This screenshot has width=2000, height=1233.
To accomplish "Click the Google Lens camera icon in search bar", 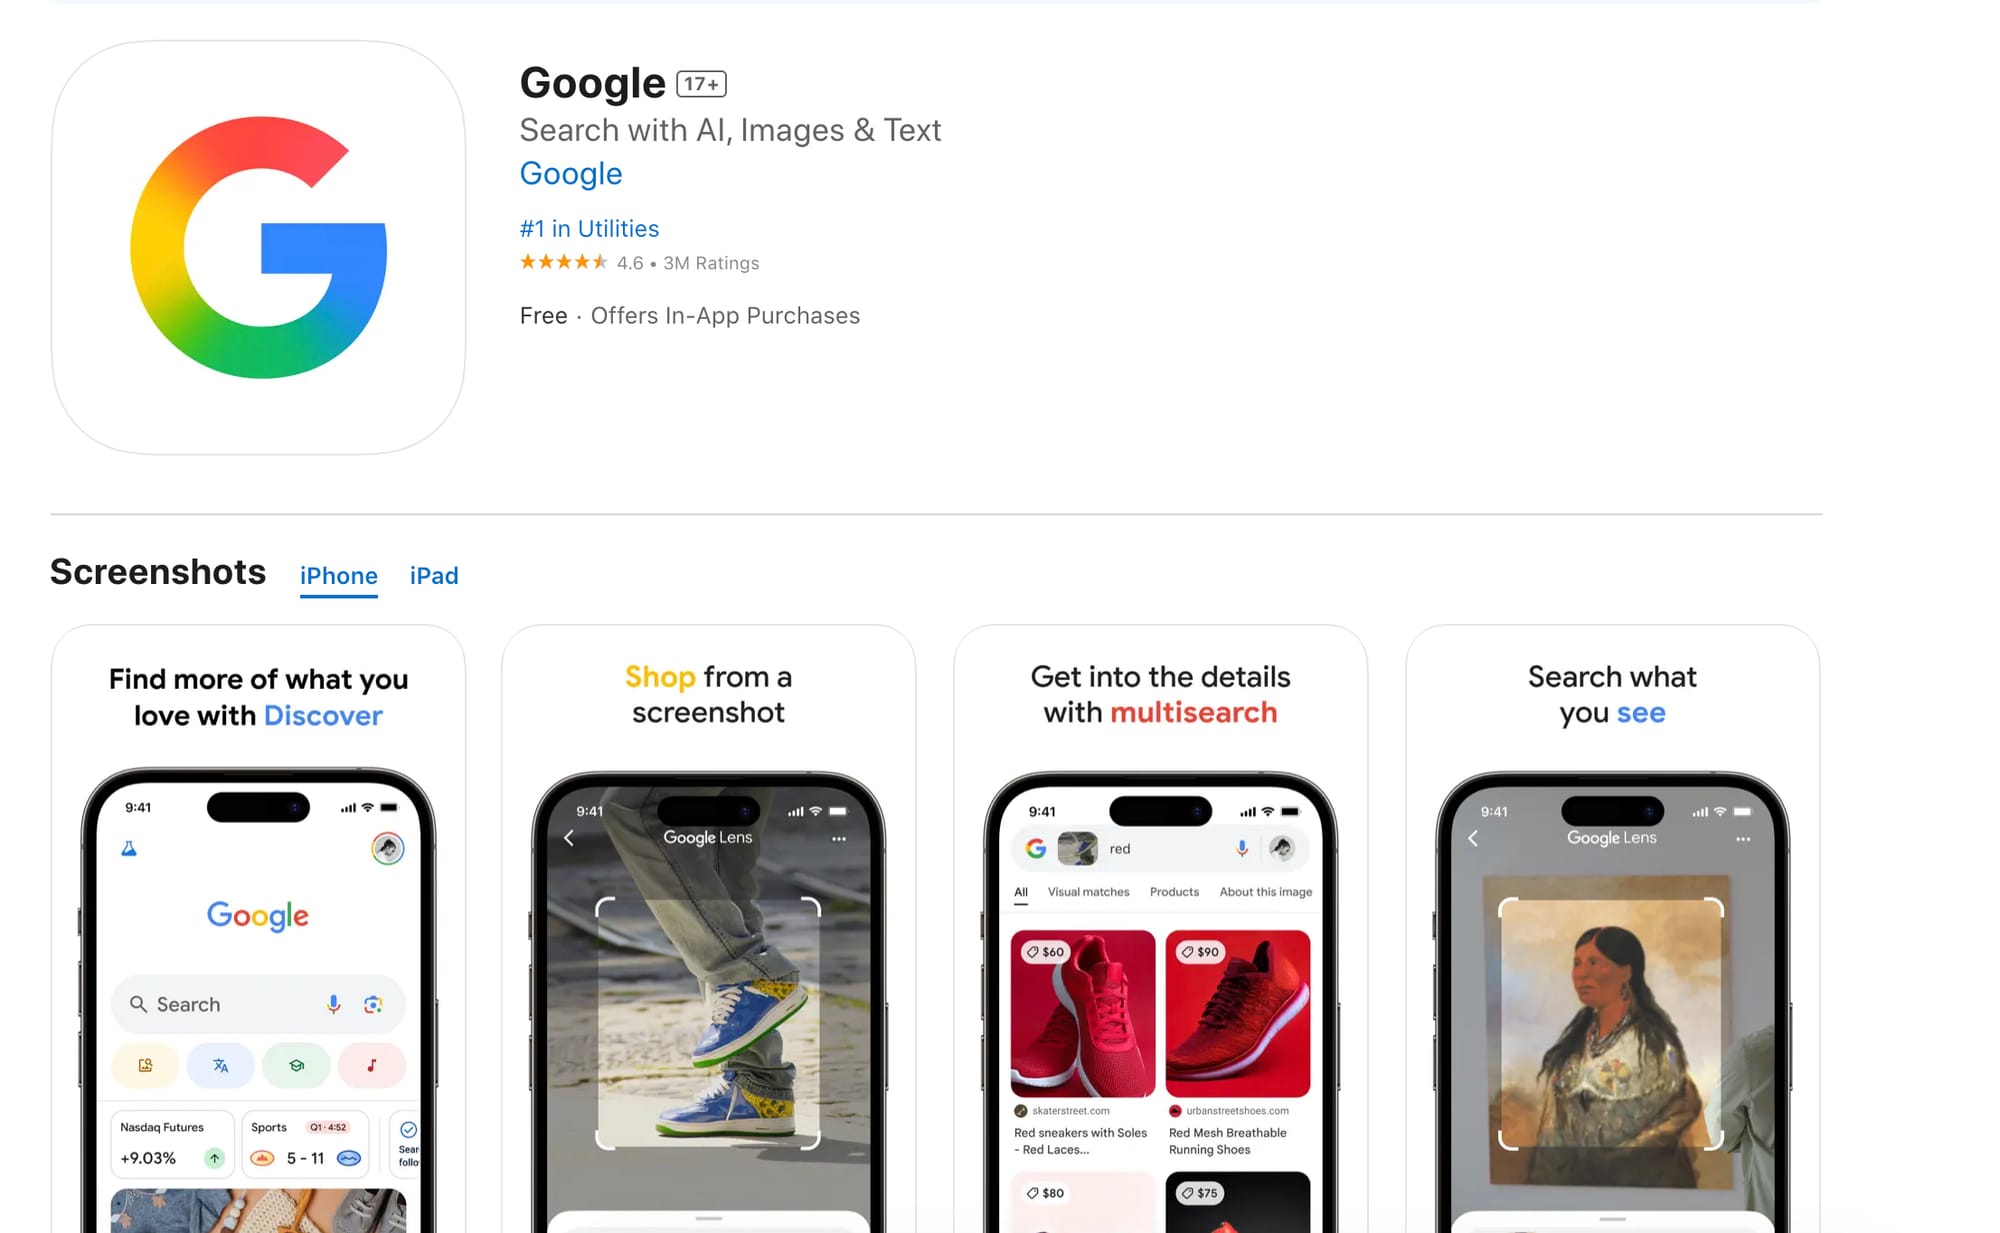I will tap(373, 1004).
